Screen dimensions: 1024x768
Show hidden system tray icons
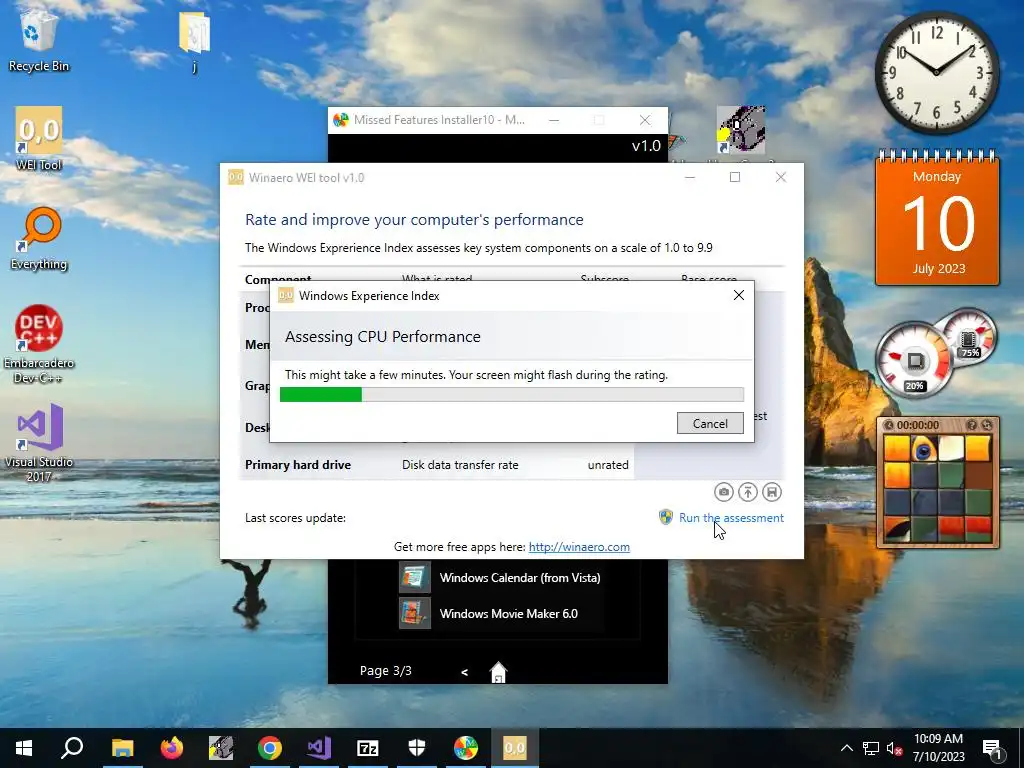(846, 748)
